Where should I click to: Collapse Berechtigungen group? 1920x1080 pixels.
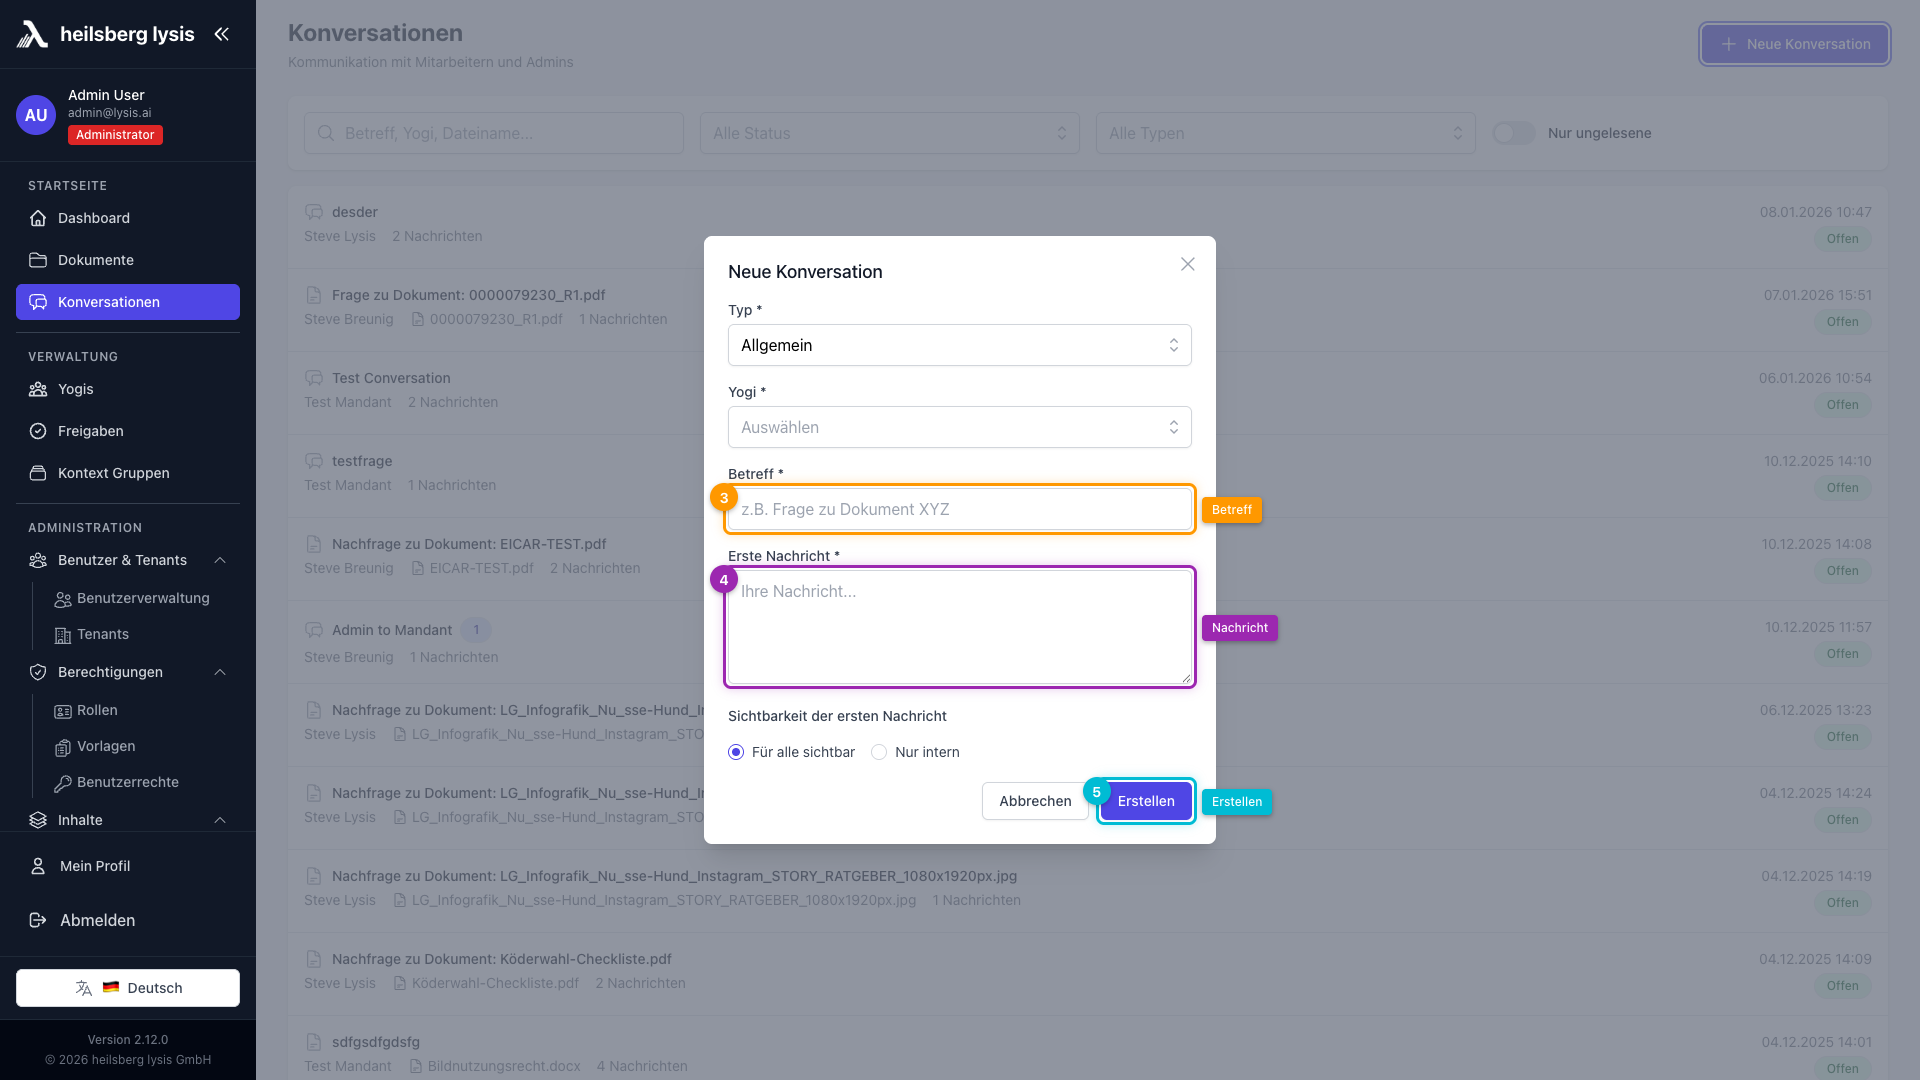(x=128, y=672)
